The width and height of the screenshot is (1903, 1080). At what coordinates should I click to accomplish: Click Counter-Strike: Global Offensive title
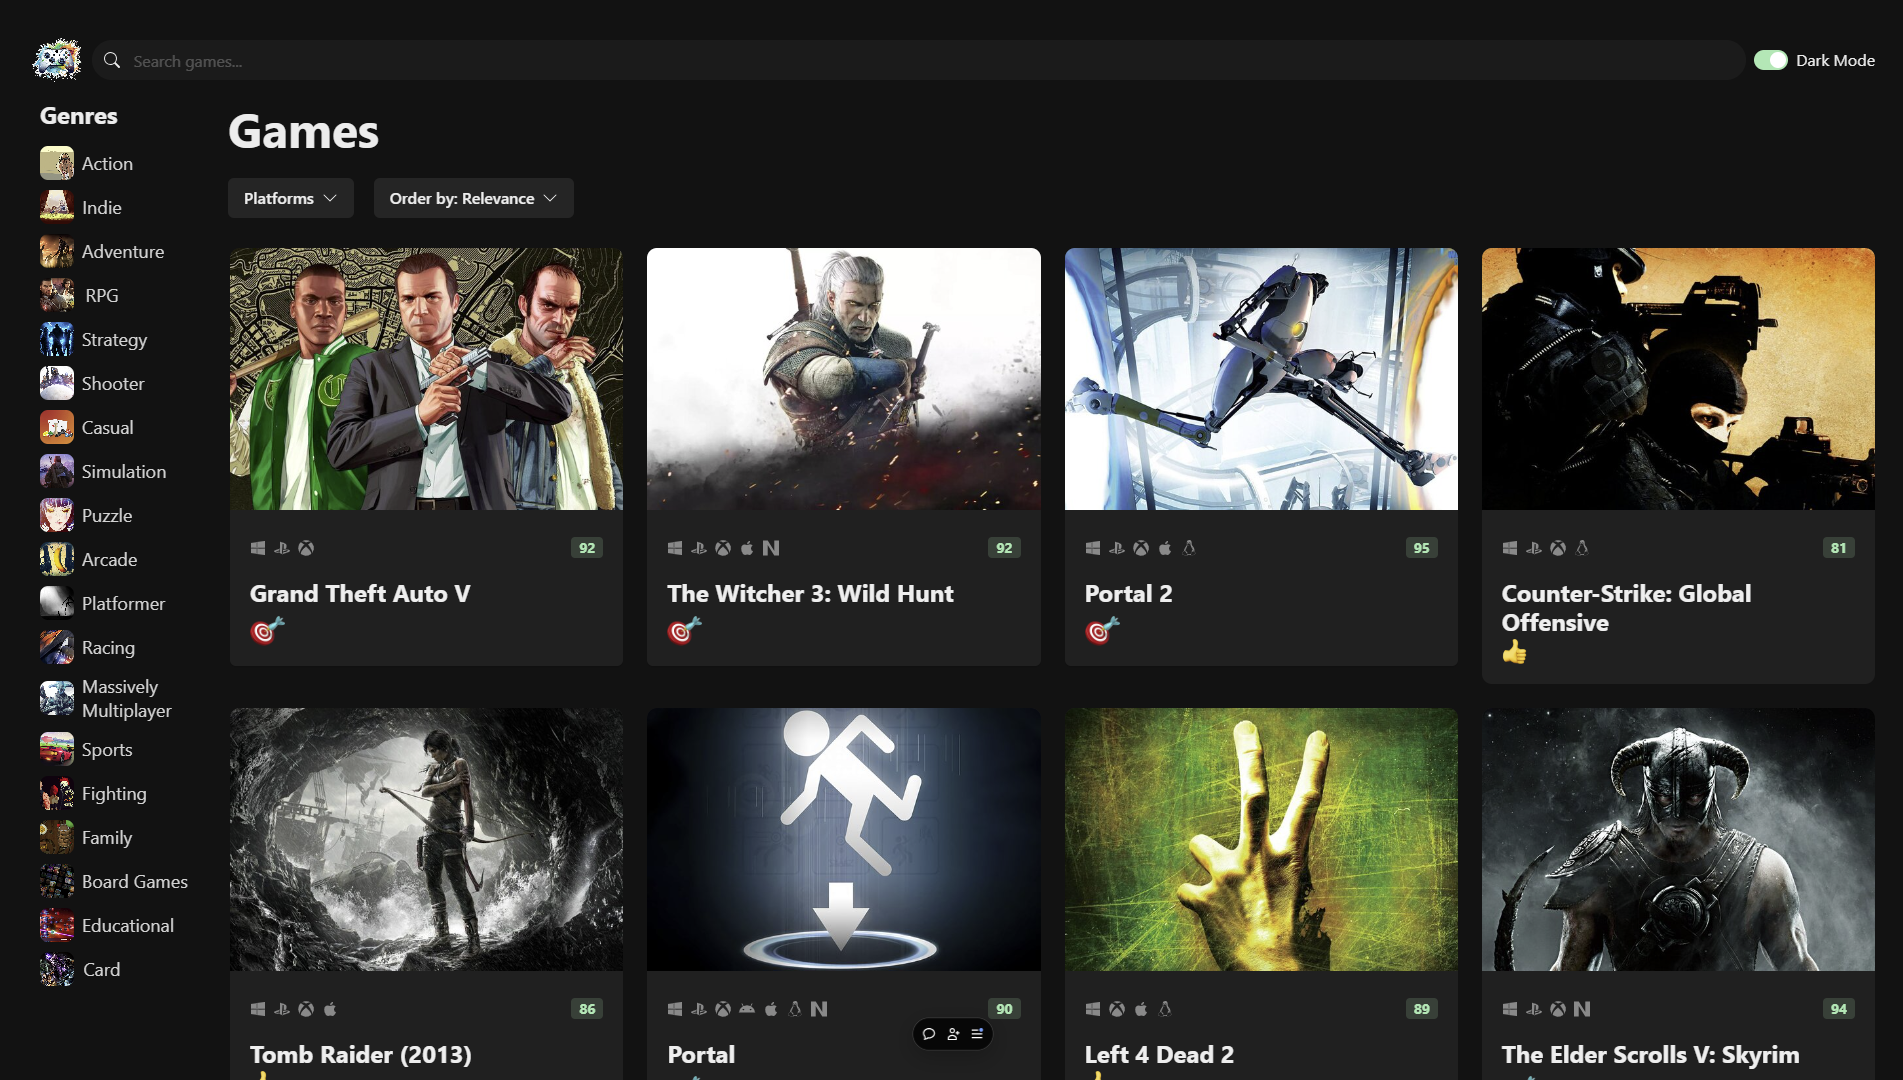click(1626, 608)
